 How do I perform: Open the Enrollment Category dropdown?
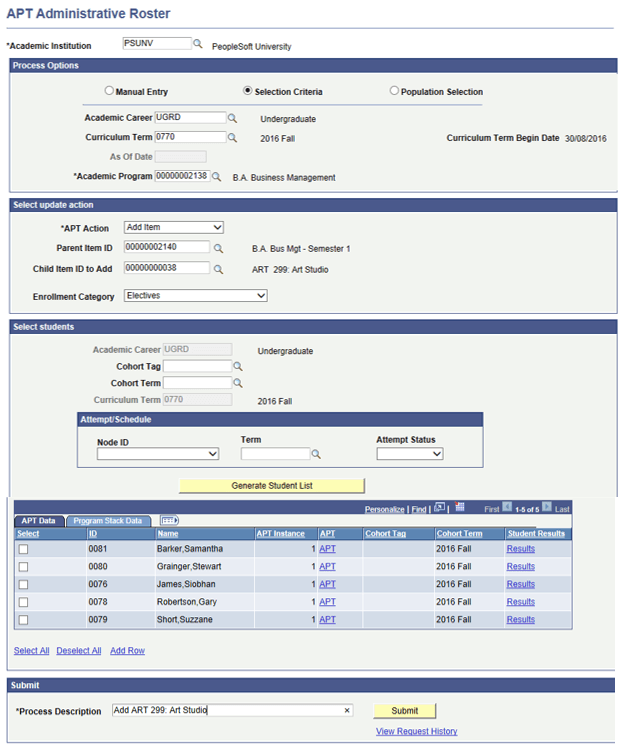(196, 295)
